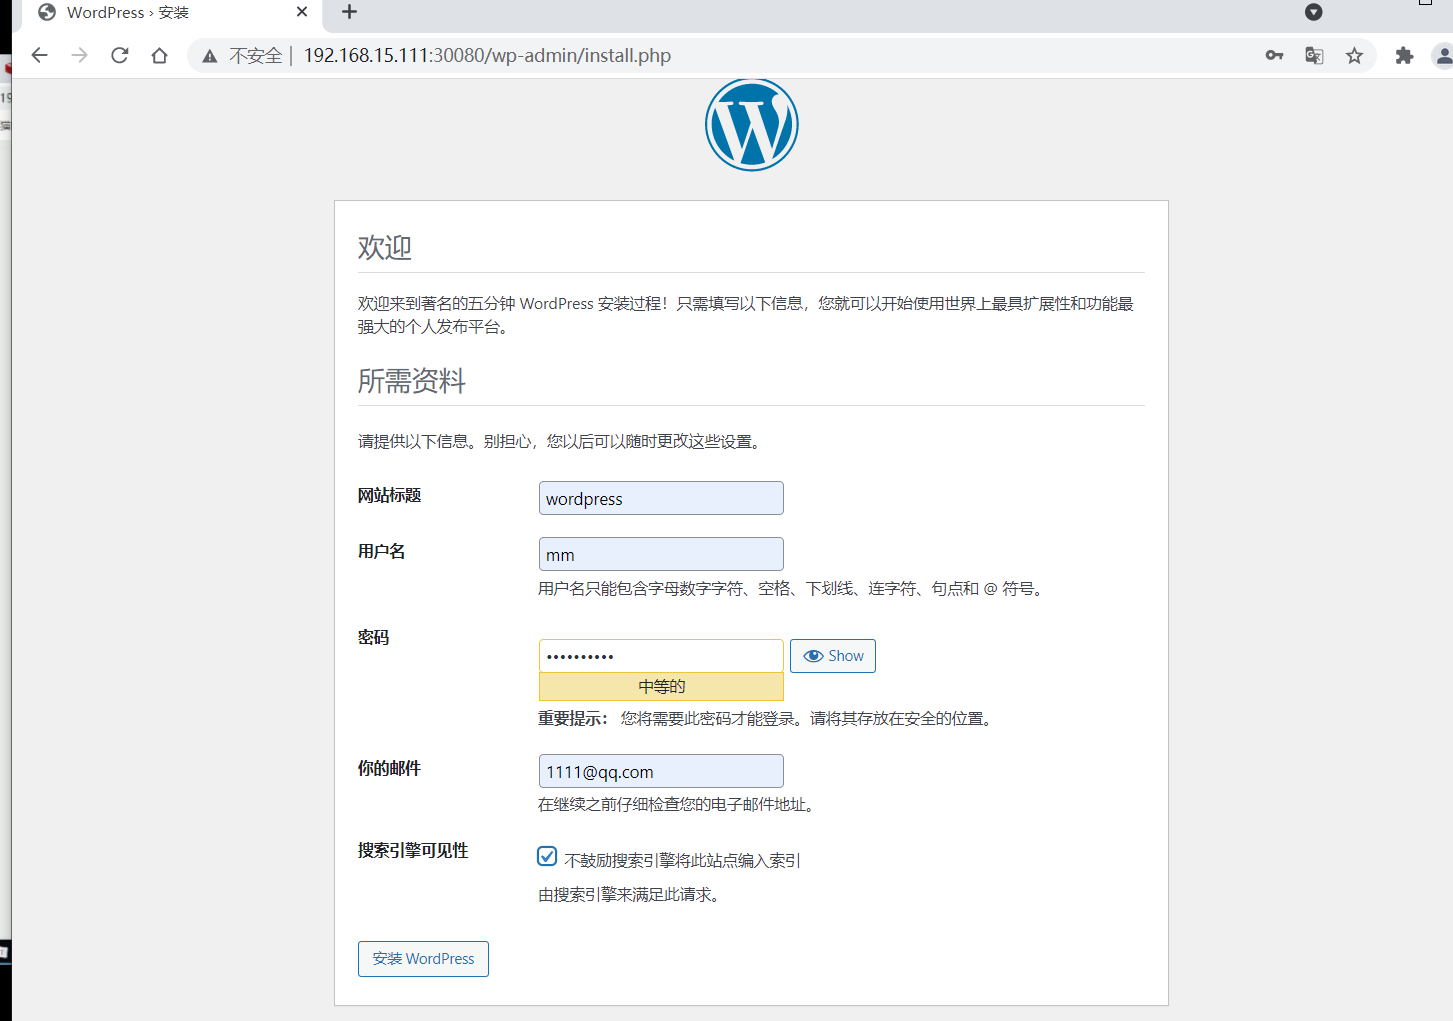Click the 搜索引擎可见性 label
The width and height of the screenshot is (1453, 1021).
(x=413, y=850)
